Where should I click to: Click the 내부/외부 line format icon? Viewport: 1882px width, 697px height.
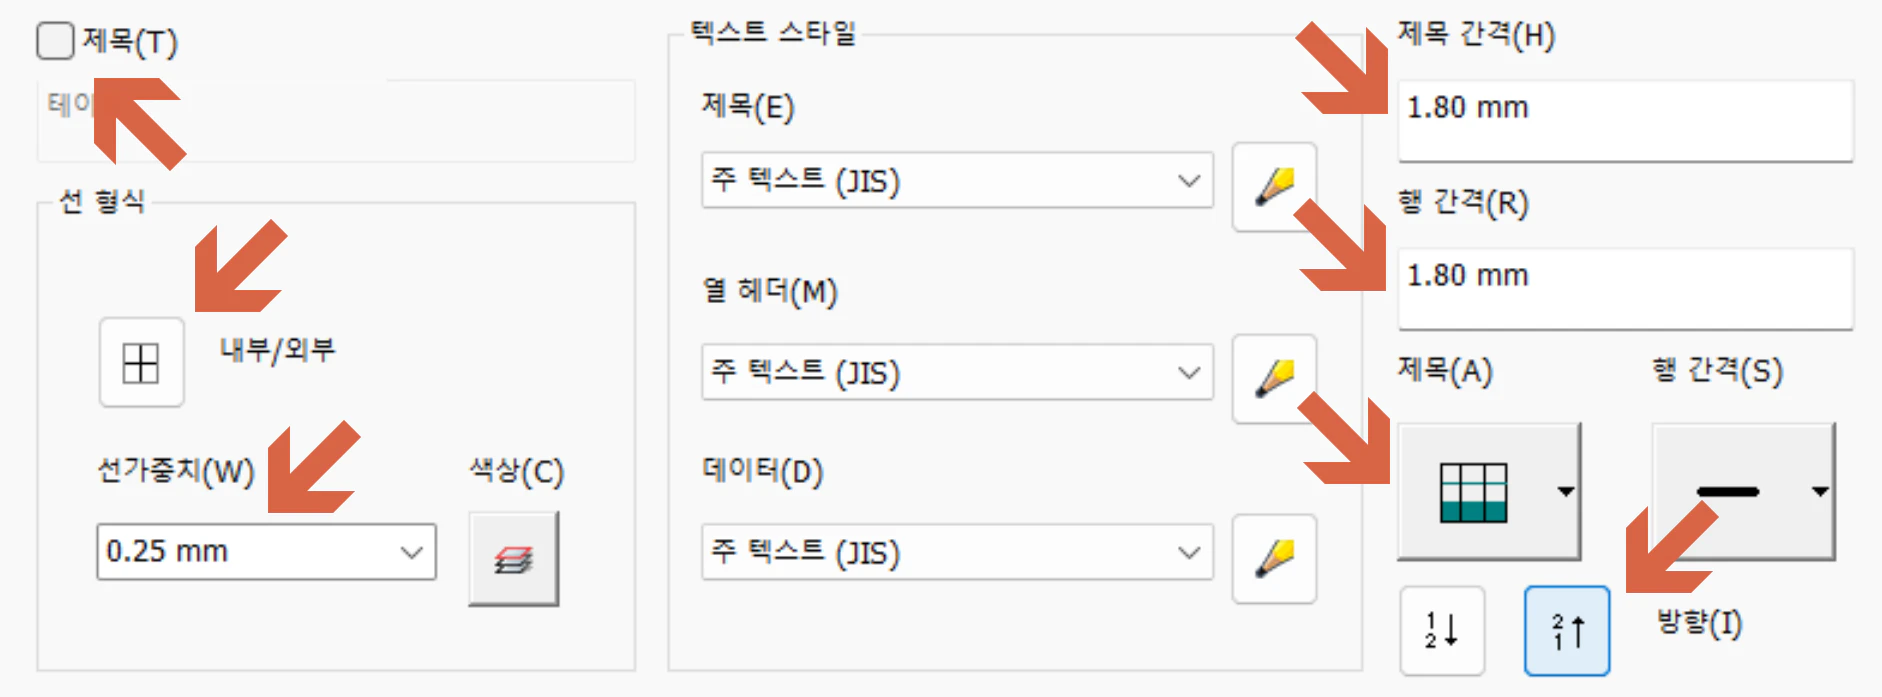pyautogui.click(x=141, y=363)
